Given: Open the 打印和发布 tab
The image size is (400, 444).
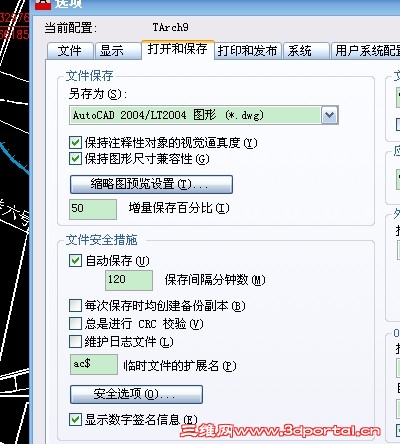Looking at the screenshot, I should (x=248, y=51).
